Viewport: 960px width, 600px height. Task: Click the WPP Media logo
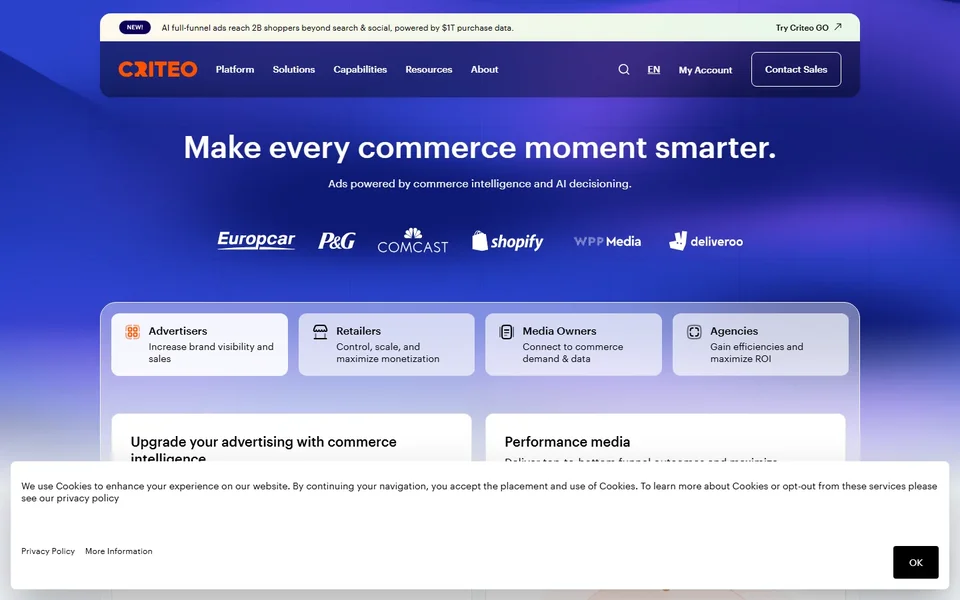coord(607,241)
